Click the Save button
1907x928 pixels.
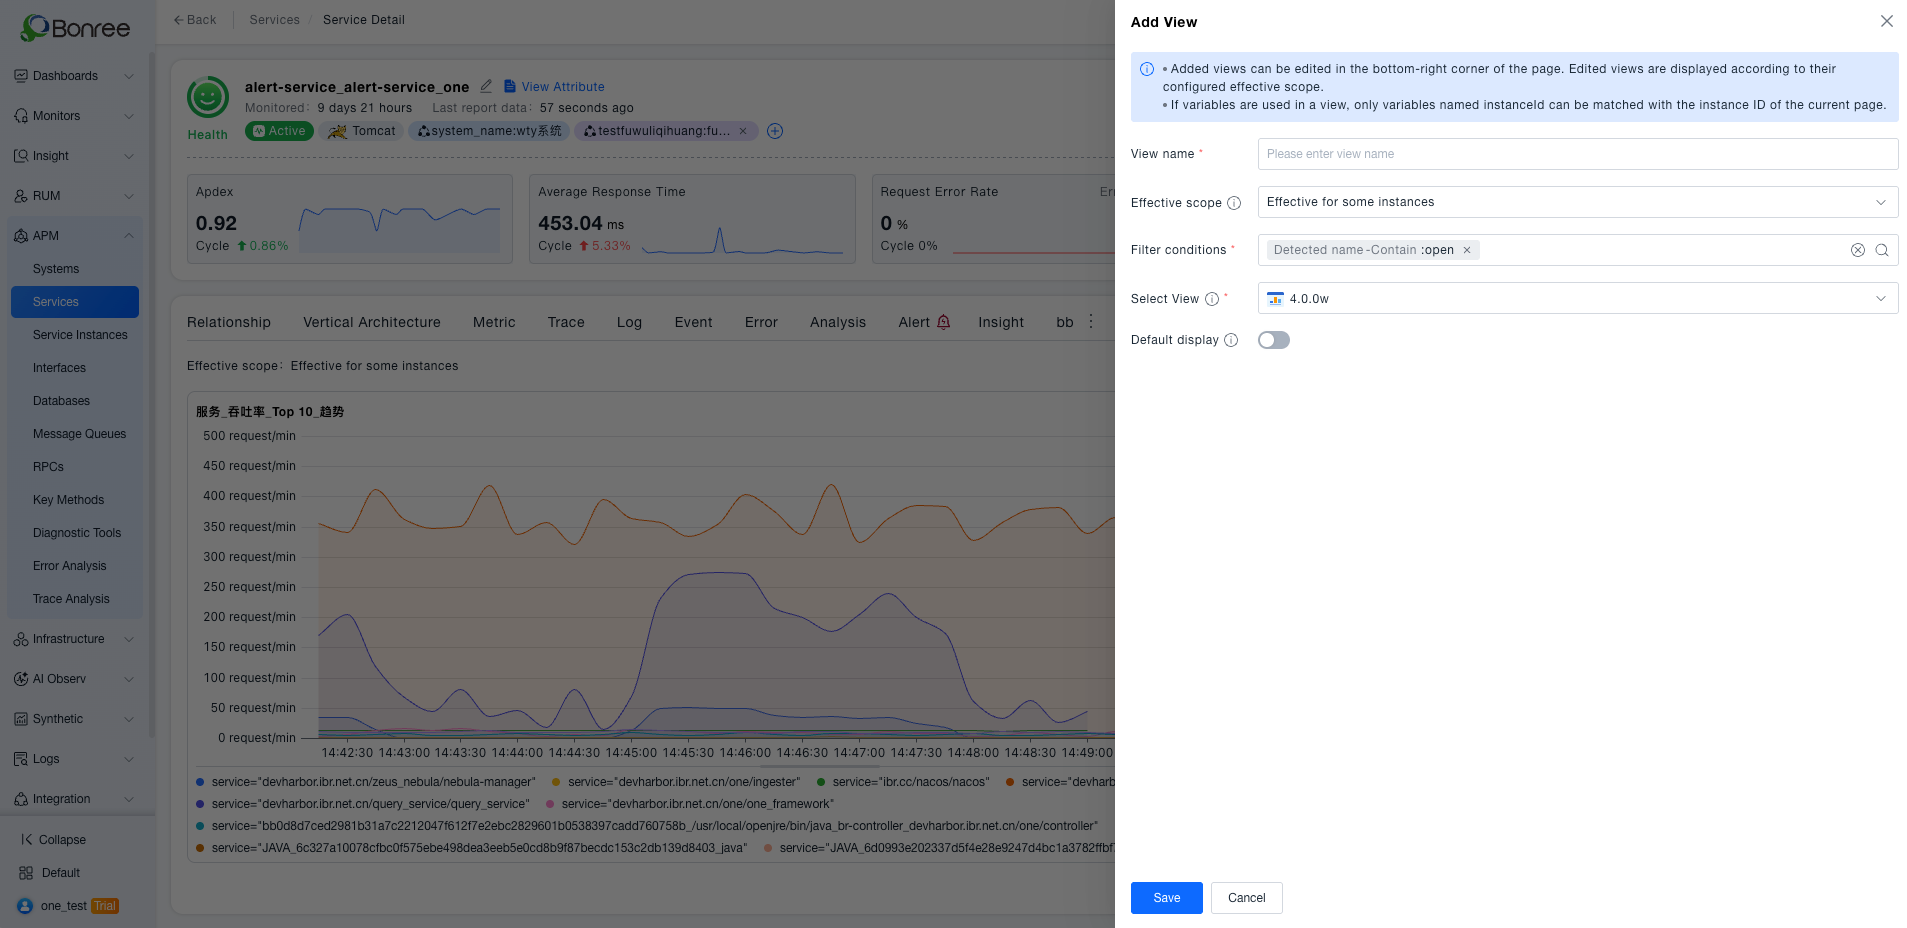[x=1167, y=898]
